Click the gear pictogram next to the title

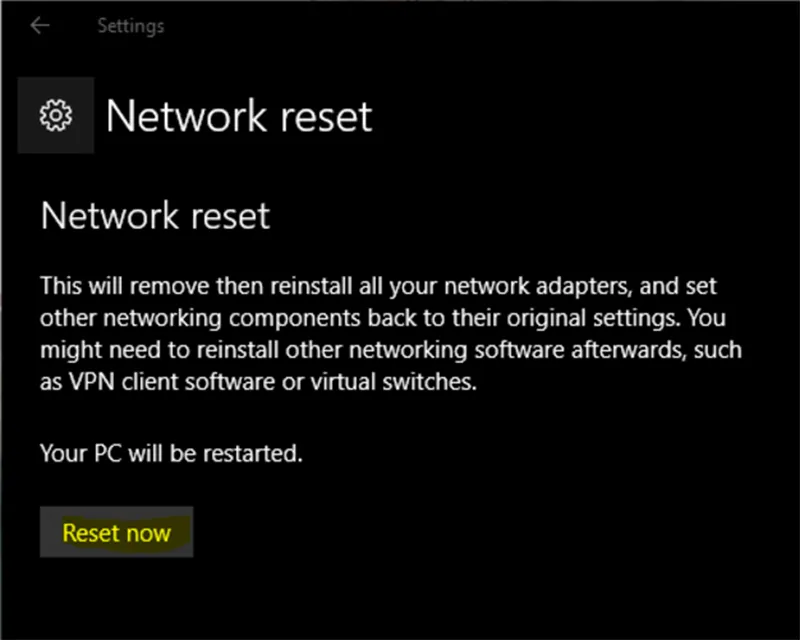pos(55,115)
